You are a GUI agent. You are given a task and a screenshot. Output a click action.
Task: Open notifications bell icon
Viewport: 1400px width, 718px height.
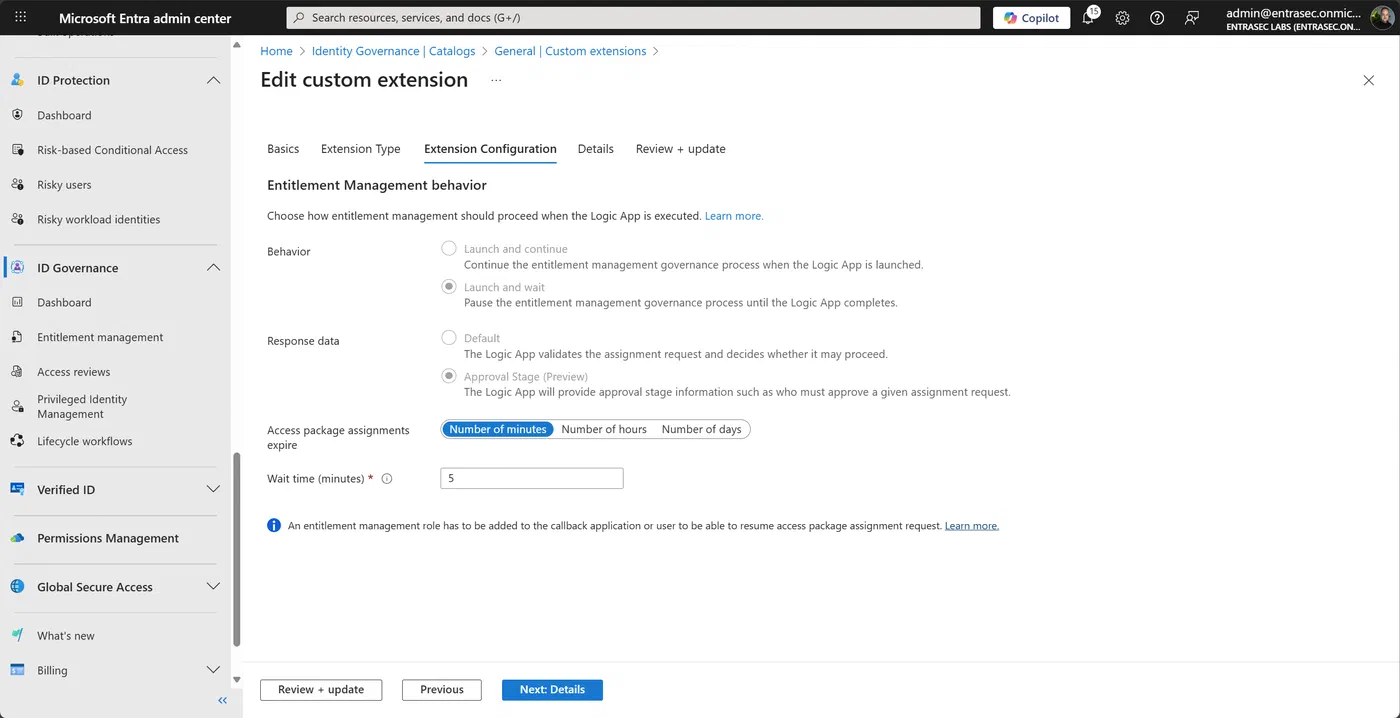tap(1088, 18)
